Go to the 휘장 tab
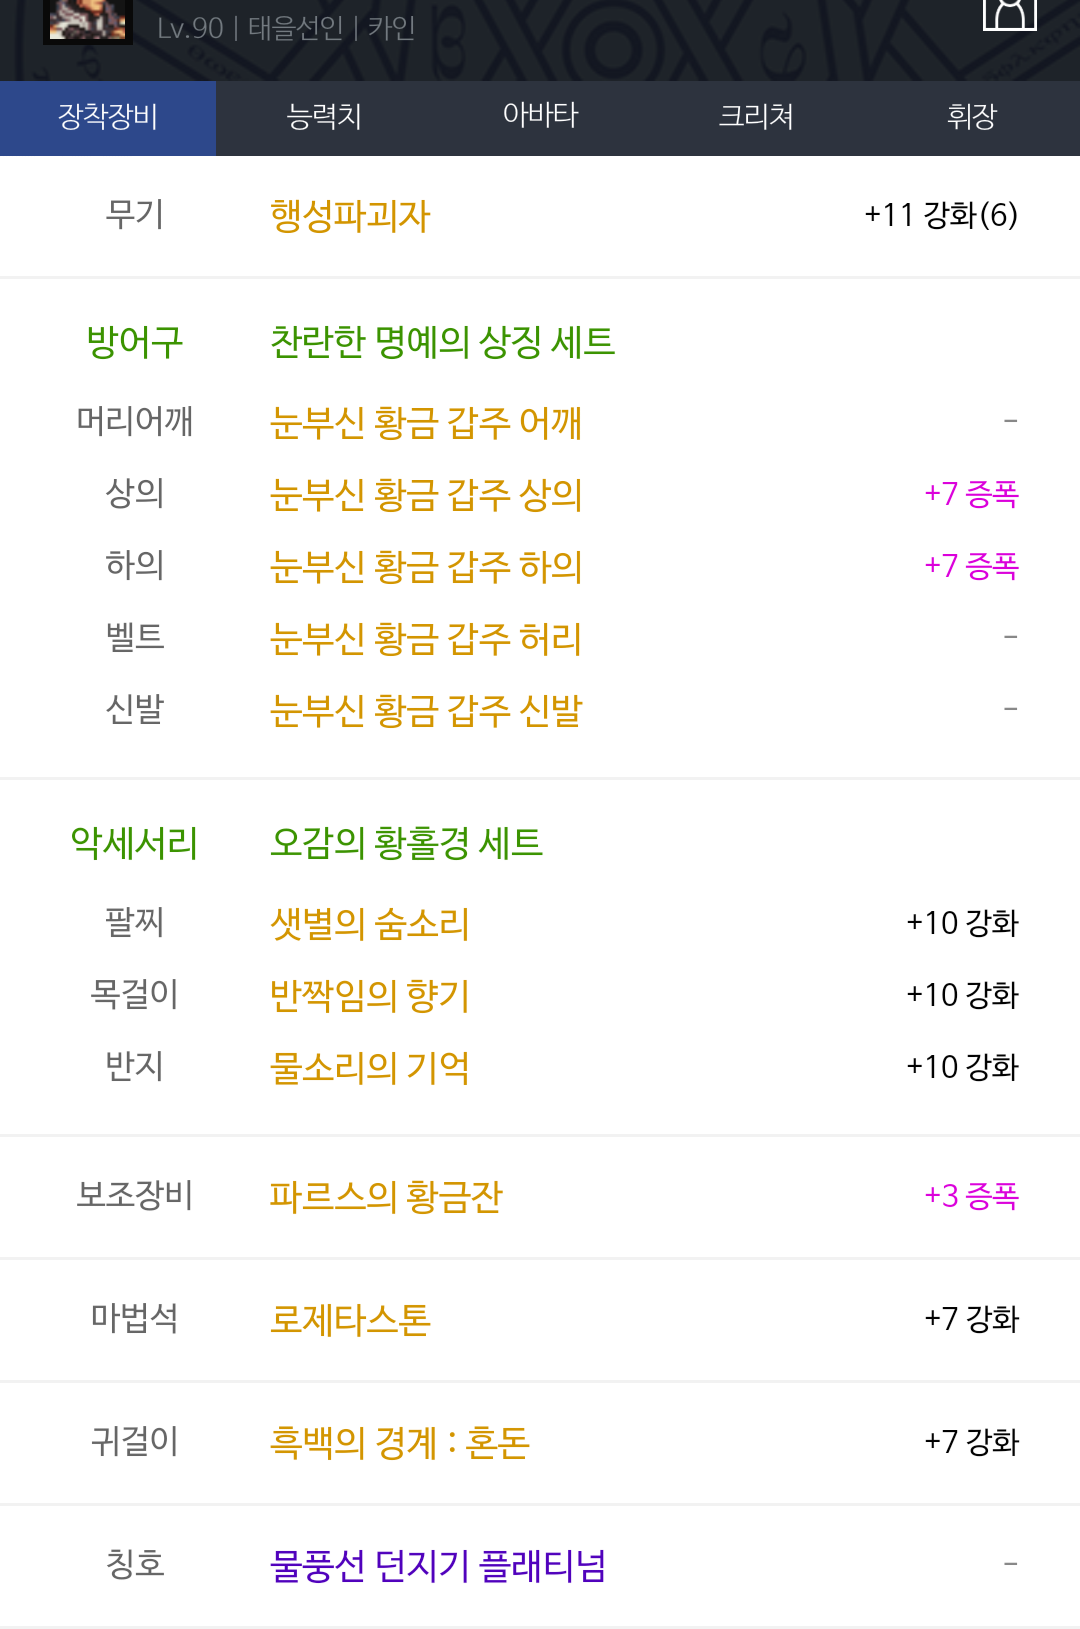This screenshot has width=1080, height=1629. coord(972,117)
